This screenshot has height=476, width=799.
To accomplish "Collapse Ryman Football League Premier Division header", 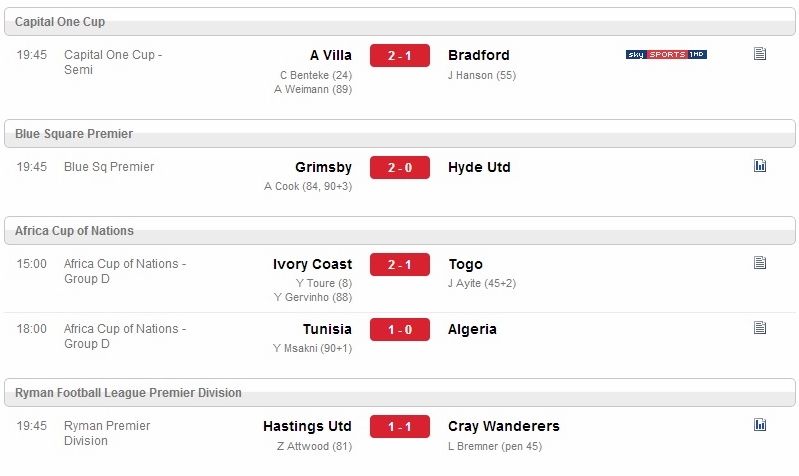I will (x=400, y=393).
